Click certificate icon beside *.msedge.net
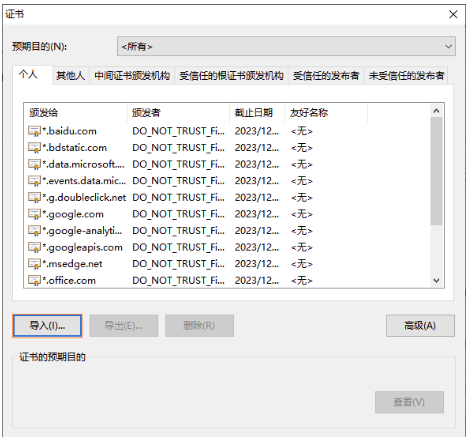The width and height of the screenshot is (468, 437). click(x=34, y=264)
